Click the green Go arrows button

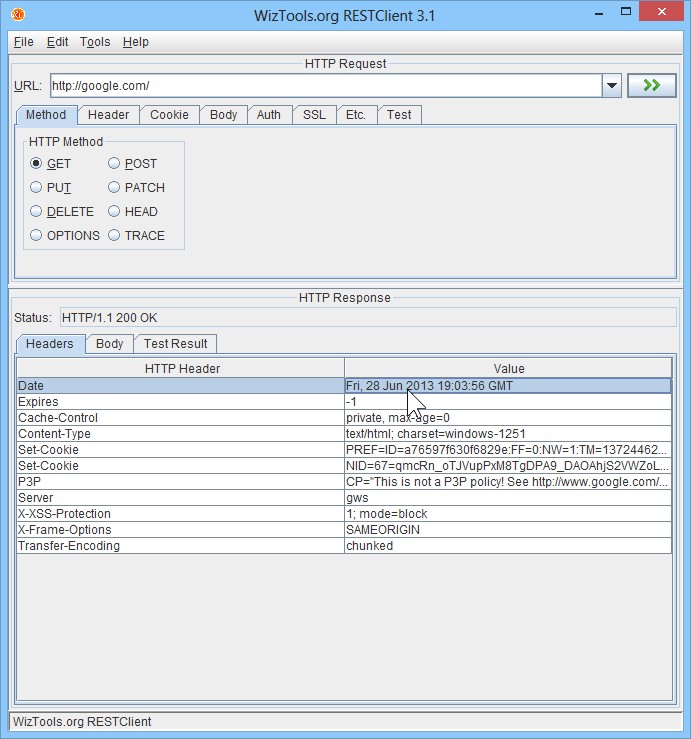click(x=652, y=86)
